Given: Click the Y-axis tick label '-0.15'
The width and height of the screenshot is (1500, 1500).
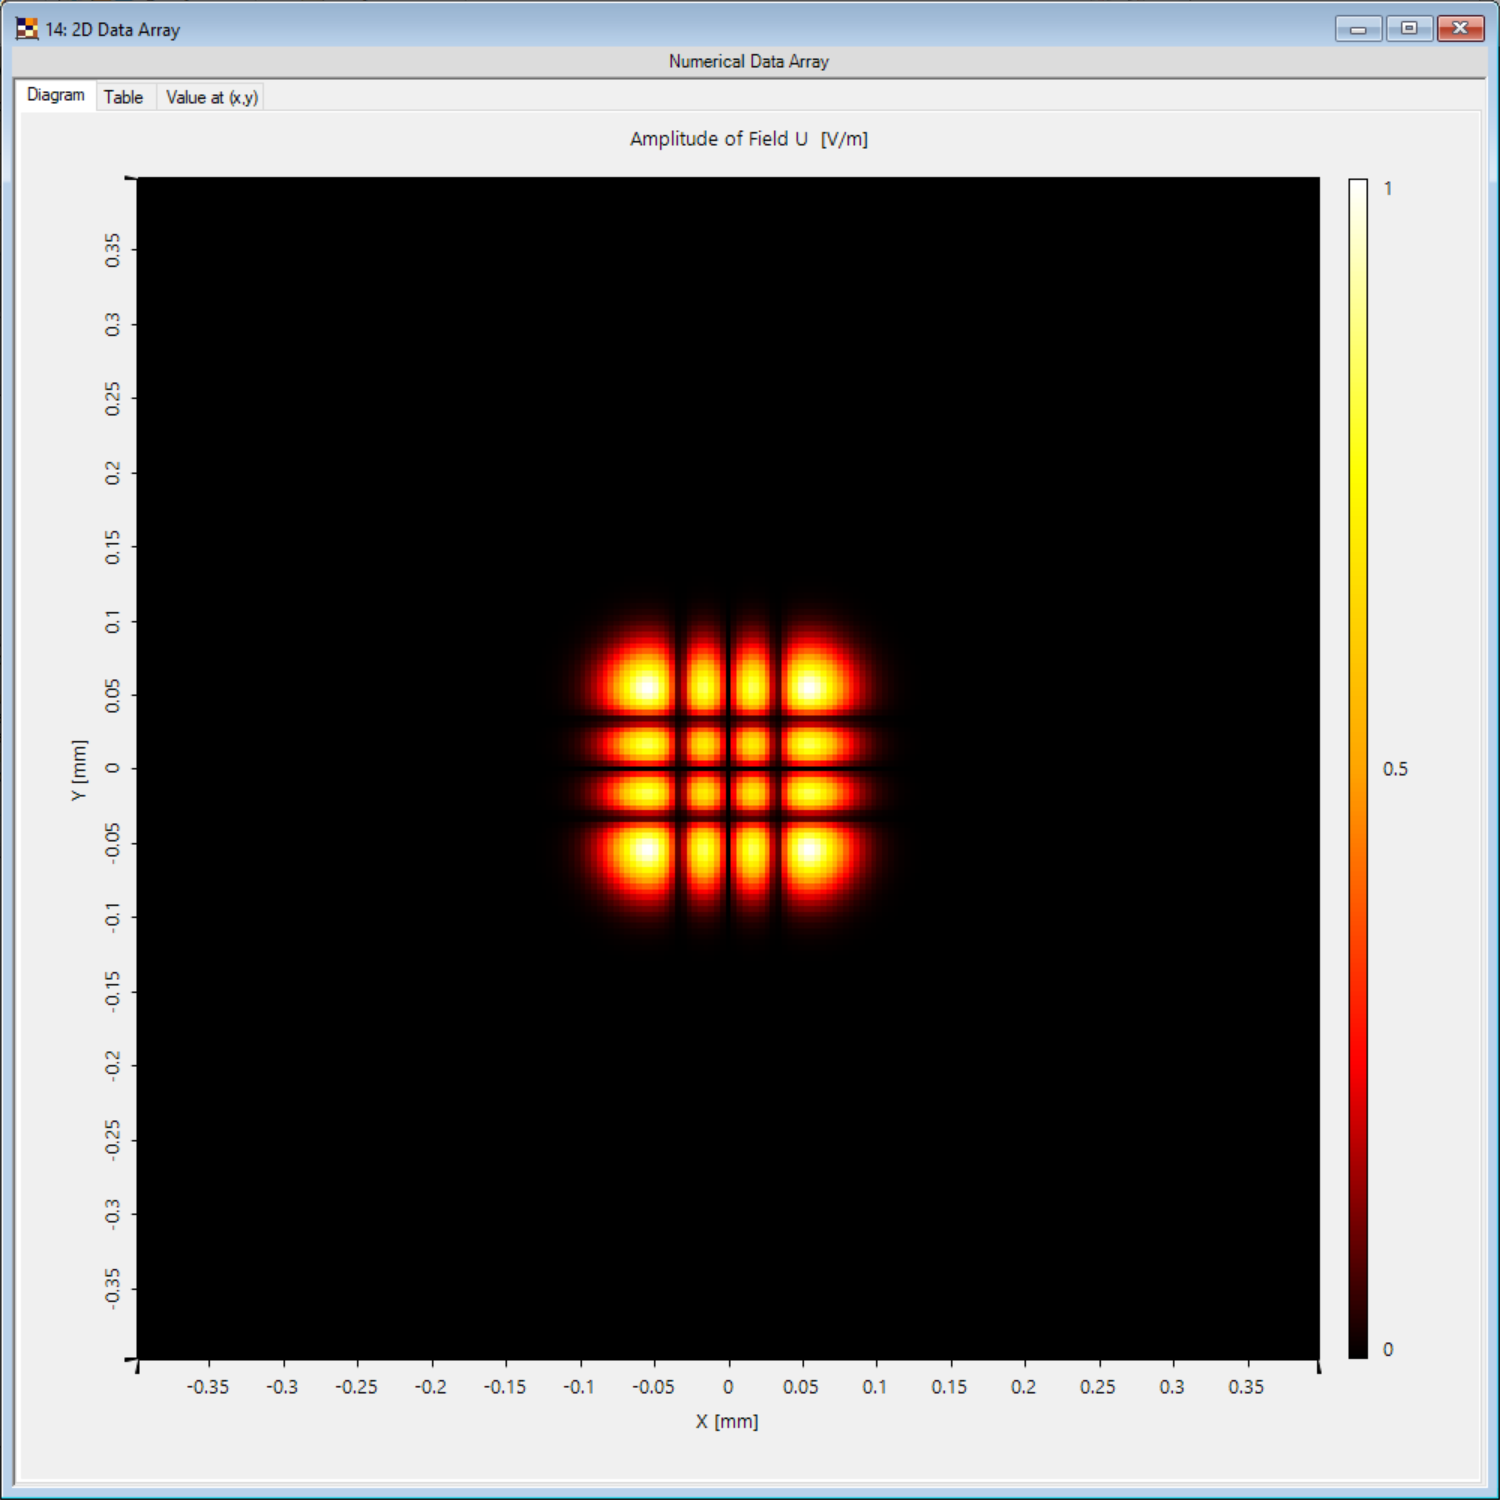Looking at the screenshot, I should (113, 991).
